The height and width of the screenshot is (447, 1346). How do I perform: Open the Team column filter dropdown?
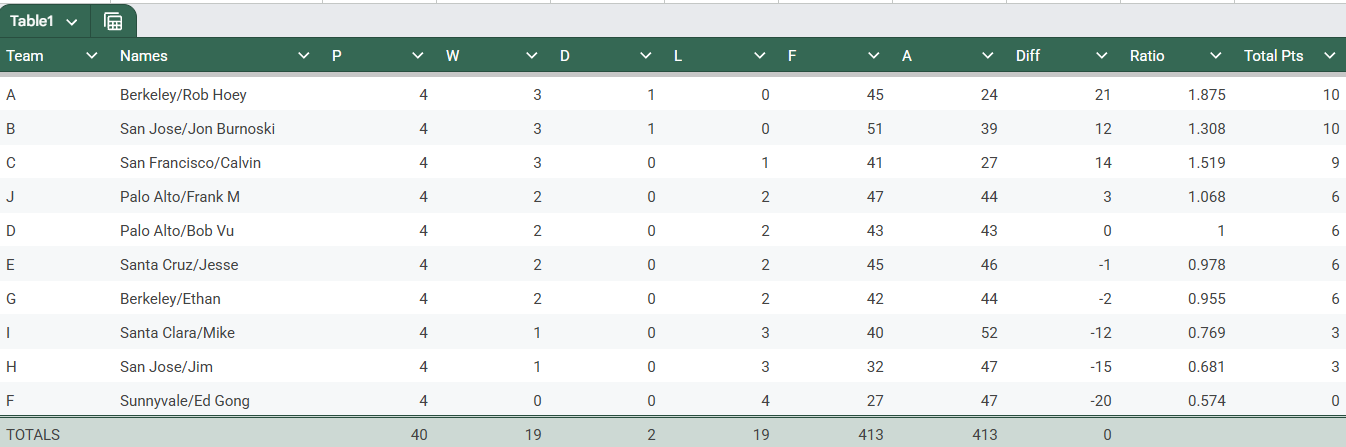[92, 56]
